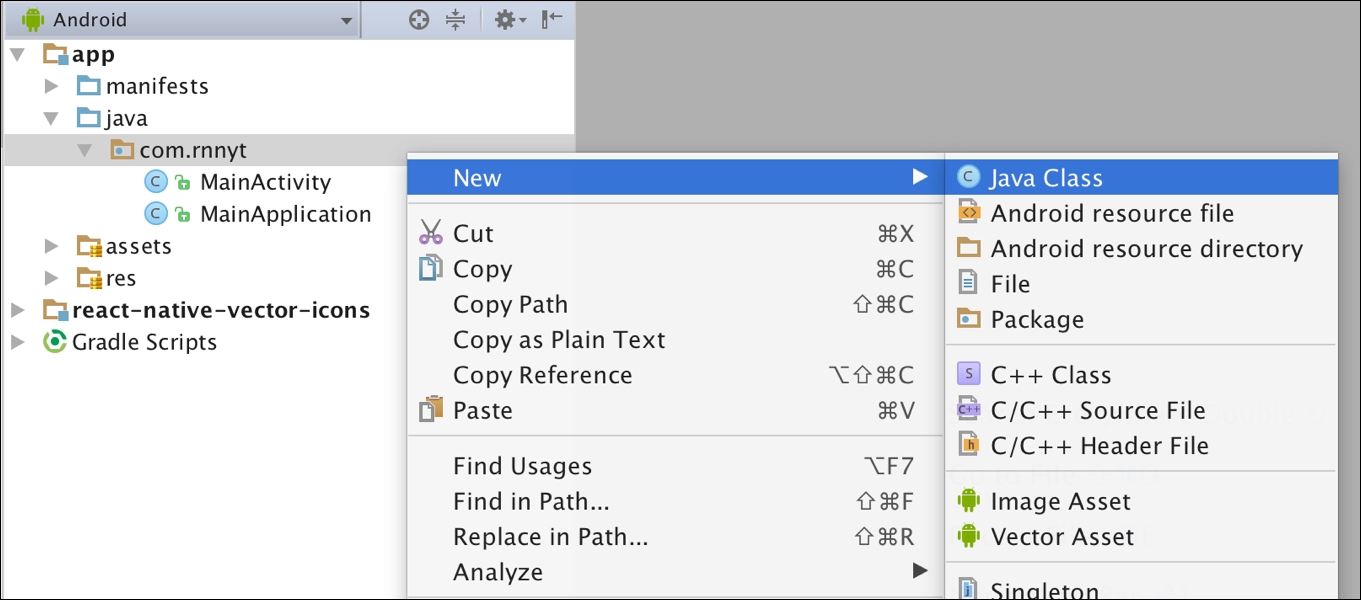Viewport: 1361px width, 600px height.
Task: Expand the Gradle Scripts arrow
Action: 17,342
